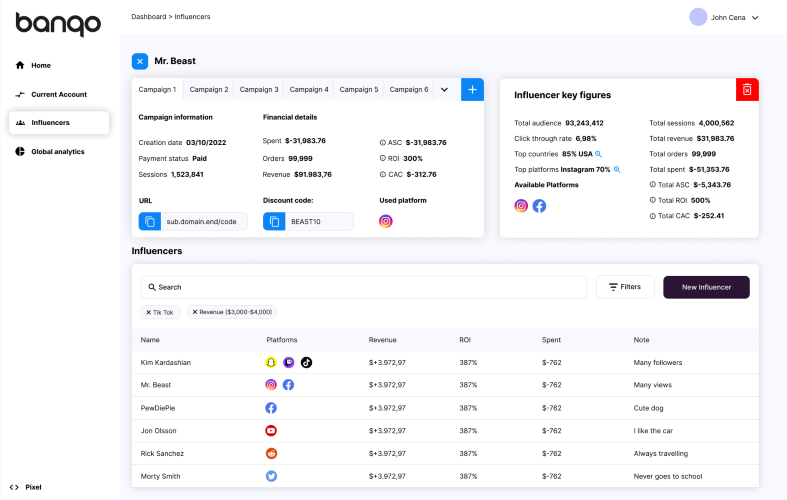The height and width of the screenshot is (500, 787).
Task: Click Twitter icon in Morty Smith row
Action: coord(271,476)
